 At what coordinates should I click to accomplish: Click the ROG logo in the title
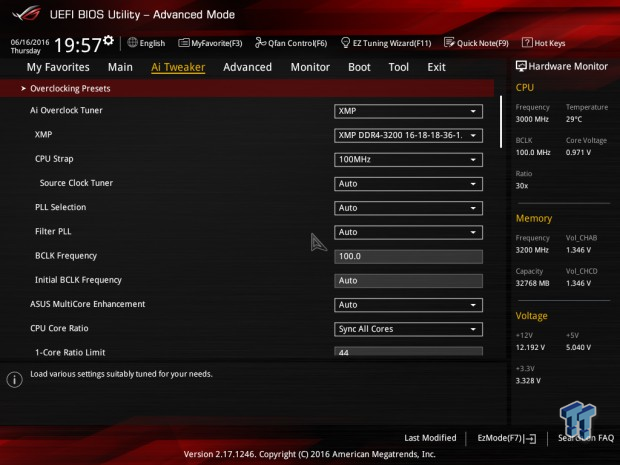point(26,13)
